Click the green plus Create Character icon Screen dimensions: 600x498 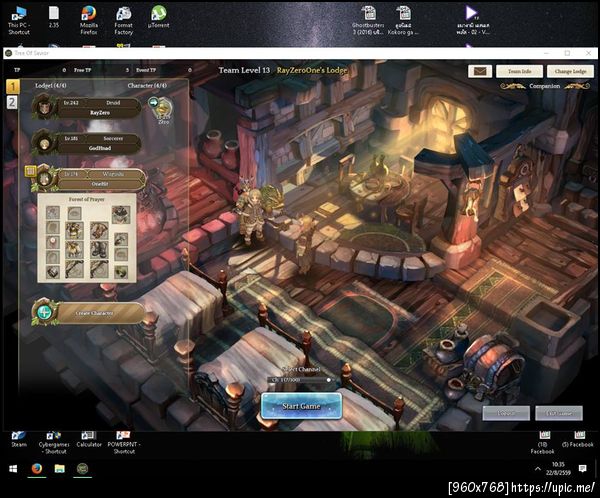tap(44, 313)
